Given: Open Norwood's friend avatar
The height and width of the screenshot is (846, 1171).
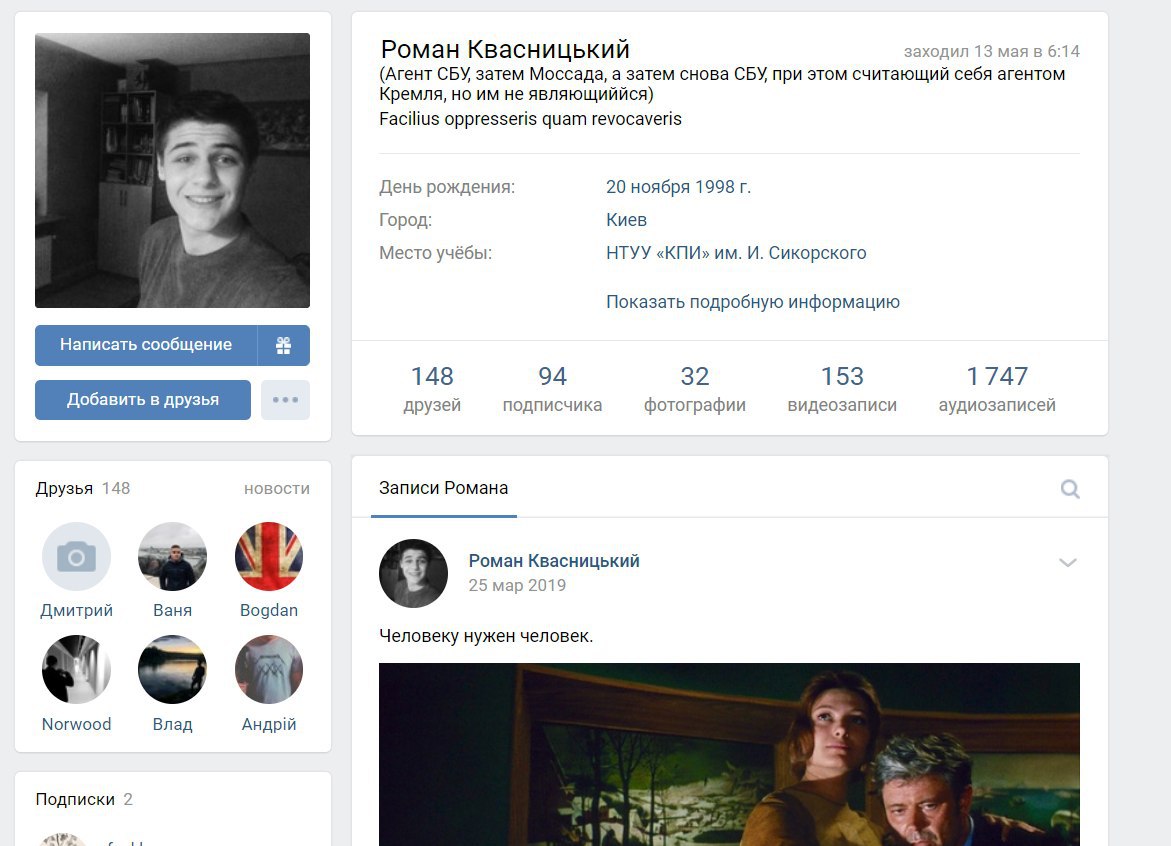Looking at the screenshot, I should (76, 669).
